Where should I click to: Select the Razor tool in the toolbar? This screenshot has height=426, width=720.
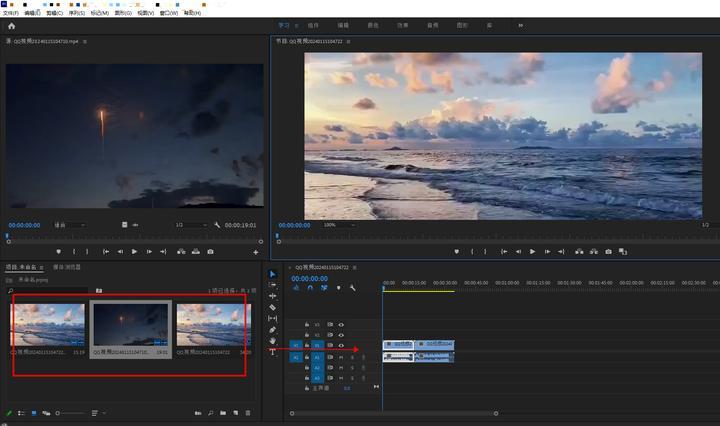(x=272, y=307)
